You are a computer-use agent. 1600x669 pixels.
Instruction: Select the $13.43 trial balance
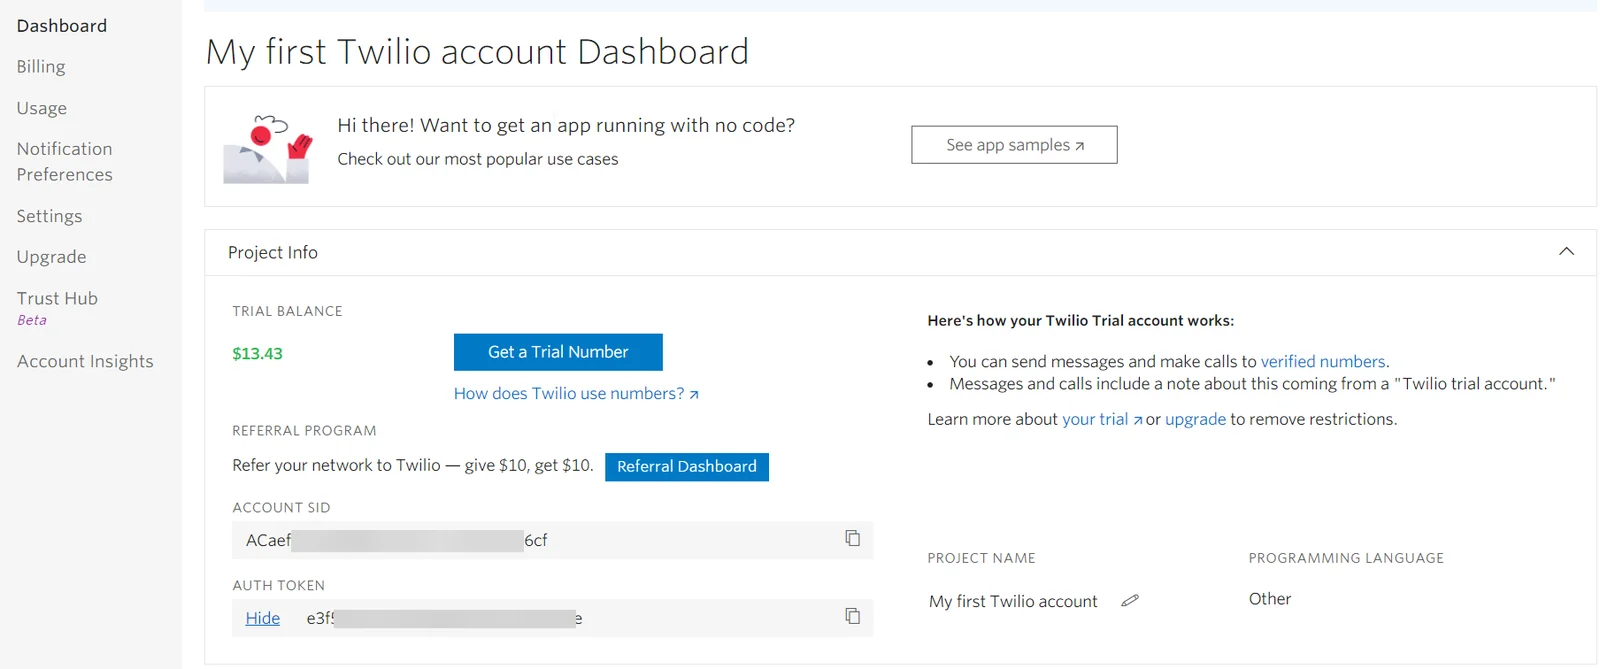coord(257,353)
